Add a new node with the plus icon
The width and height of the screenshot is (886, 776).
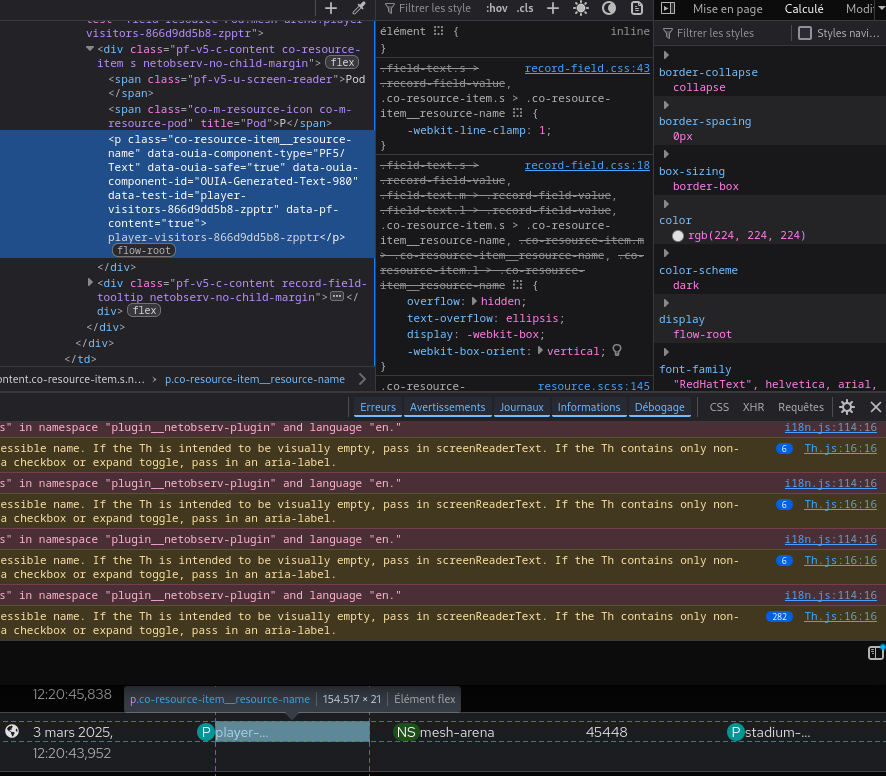331,8
